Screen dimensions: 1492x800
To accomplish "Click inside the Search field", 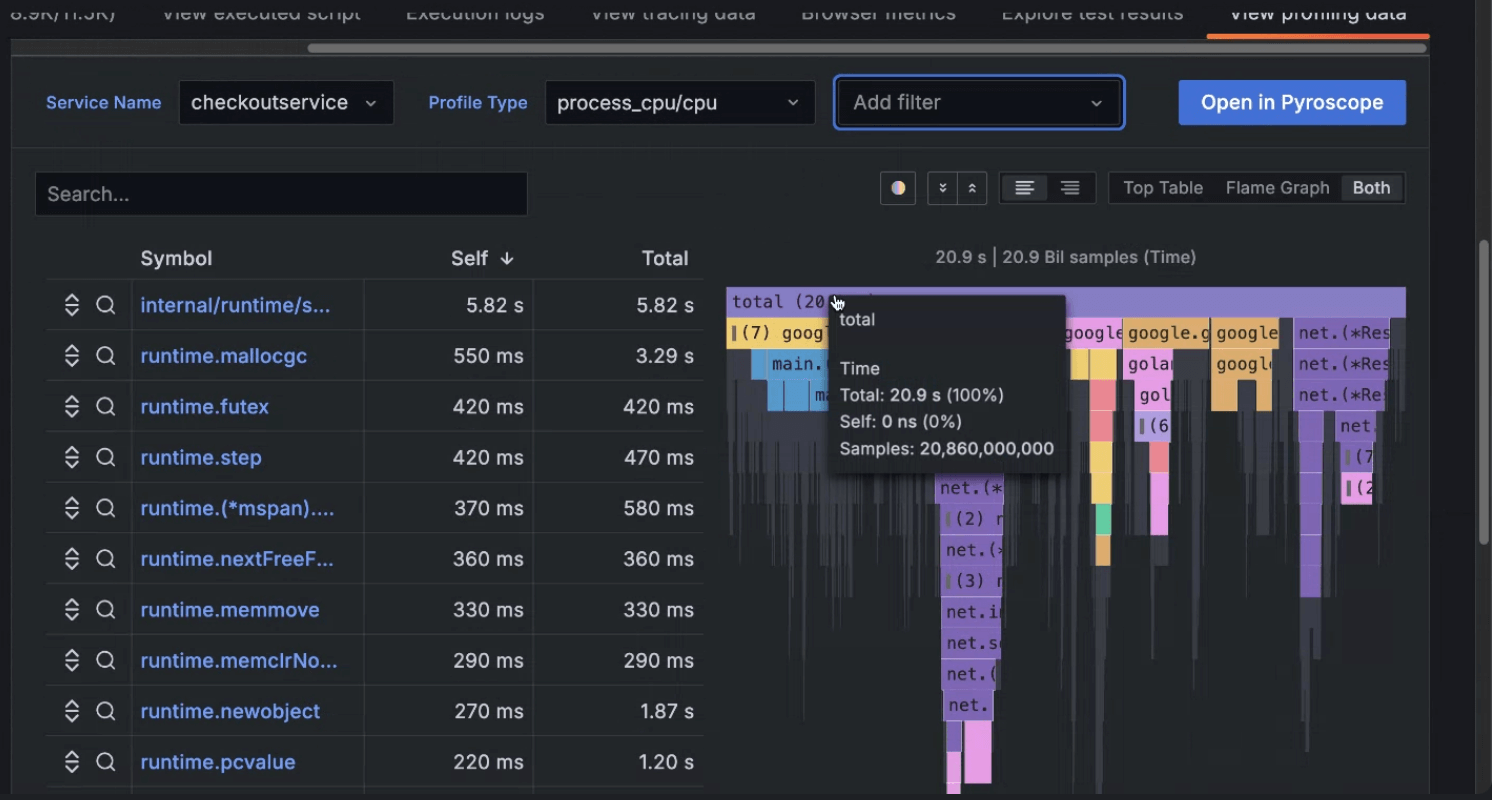I will point(281,194).
